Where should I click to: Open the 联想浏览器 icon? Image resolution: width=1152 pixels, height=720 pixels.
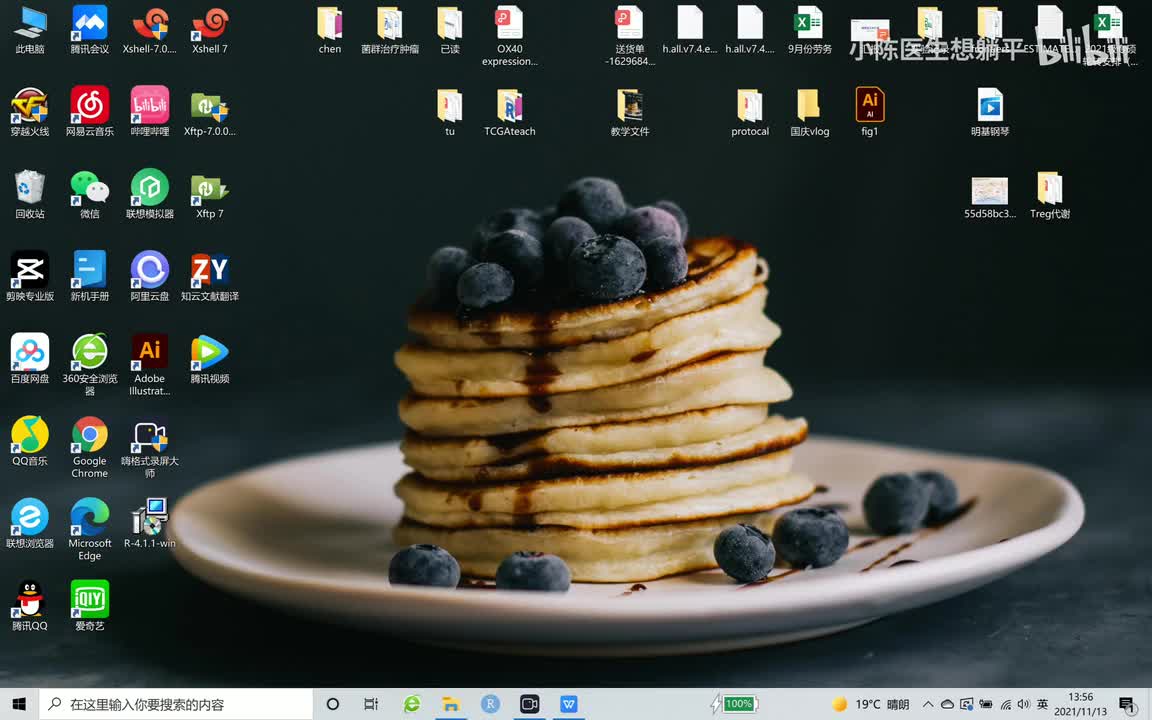click(29, 524)
